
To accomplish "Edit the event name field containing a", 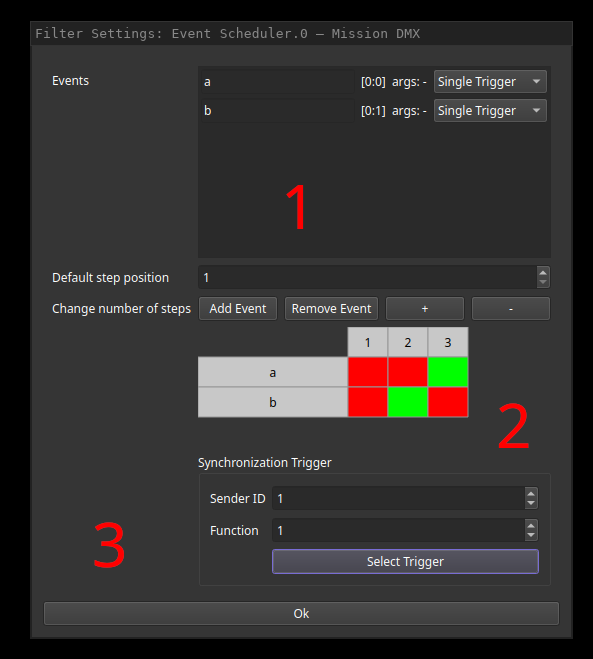I will coord(277,82).
